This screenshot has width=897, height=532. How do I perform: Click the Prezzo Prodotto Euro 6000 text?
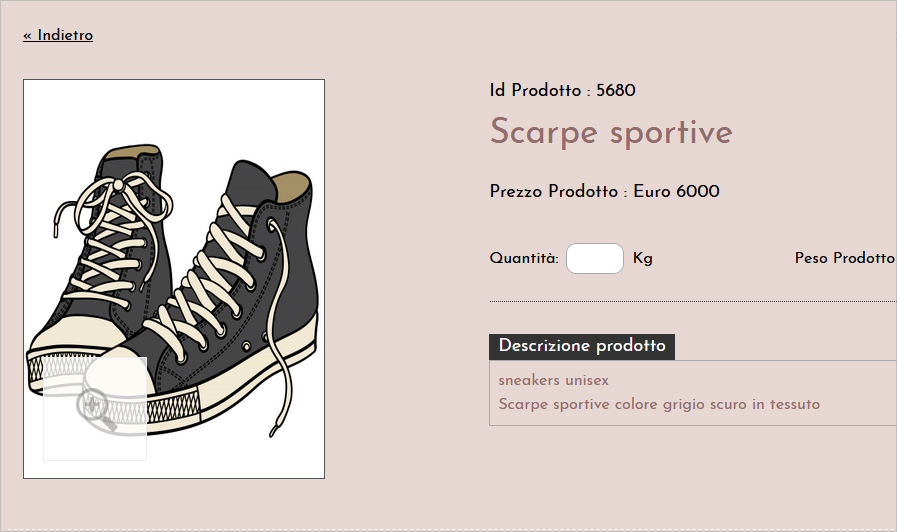pos(604,191)
